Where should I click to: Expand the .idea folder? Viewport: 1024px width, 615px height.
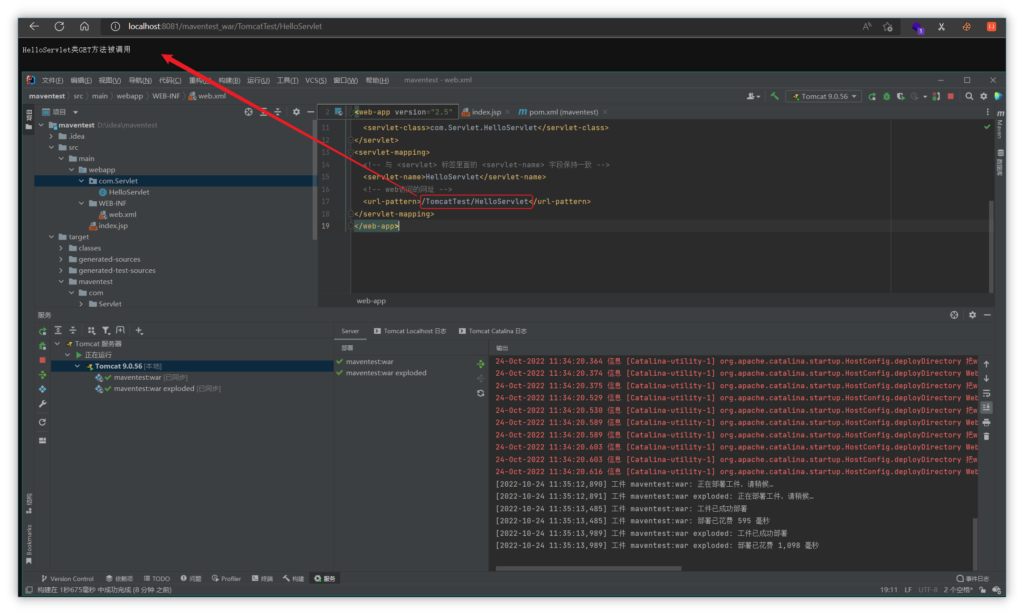(x=52, y=136)
